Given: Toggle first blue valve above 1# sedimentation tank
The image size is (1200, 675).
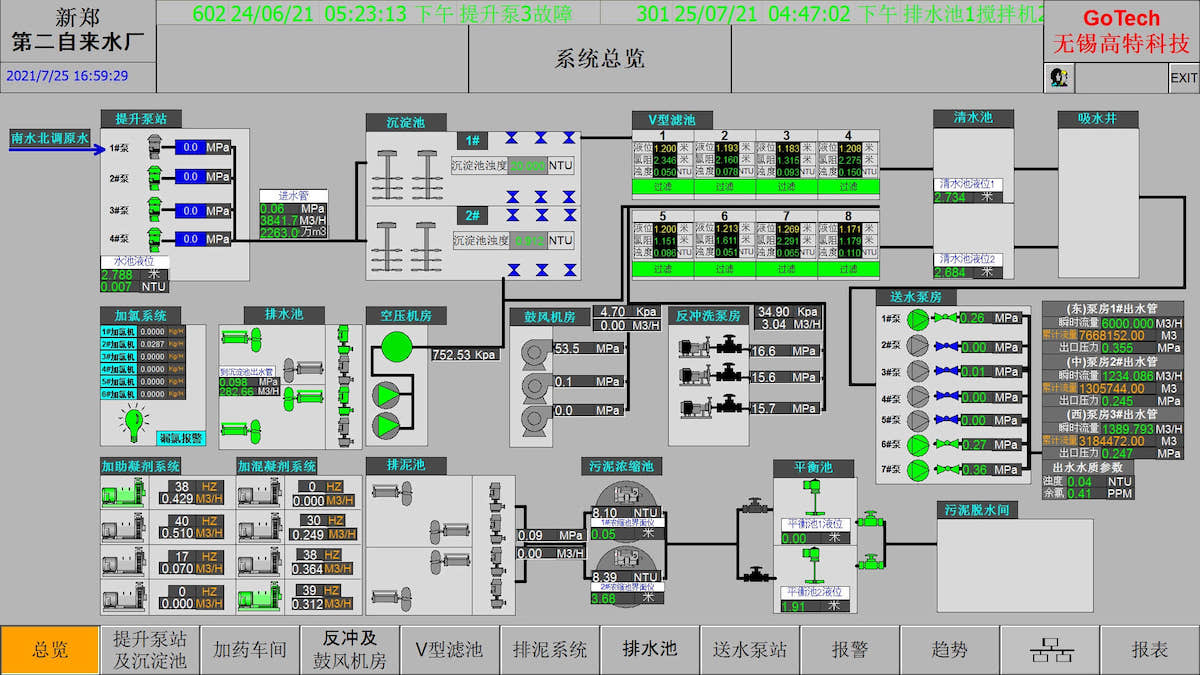Looking at the screenshot, I should (512, 139).
